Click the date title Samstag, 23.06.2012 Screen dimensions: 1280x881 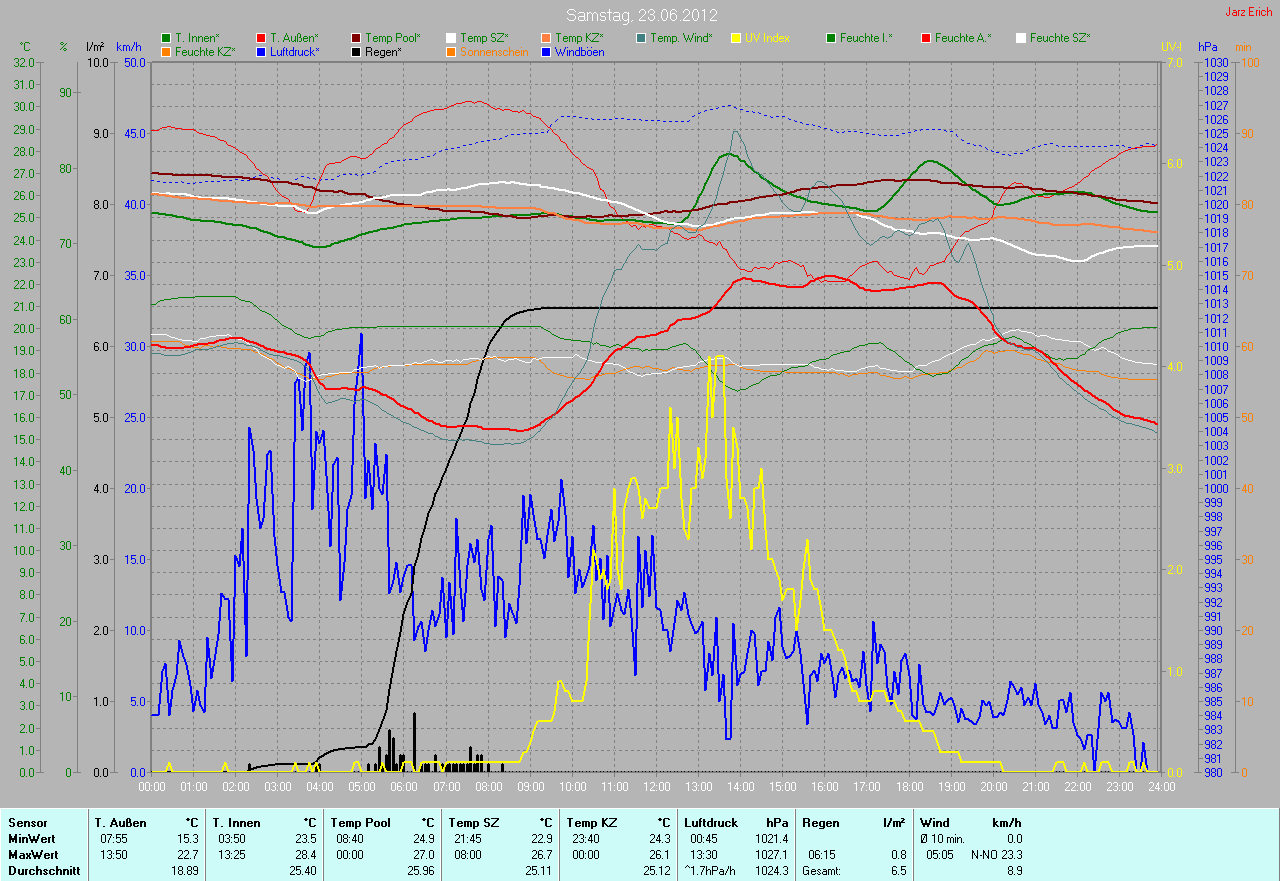tap(639, 15)
